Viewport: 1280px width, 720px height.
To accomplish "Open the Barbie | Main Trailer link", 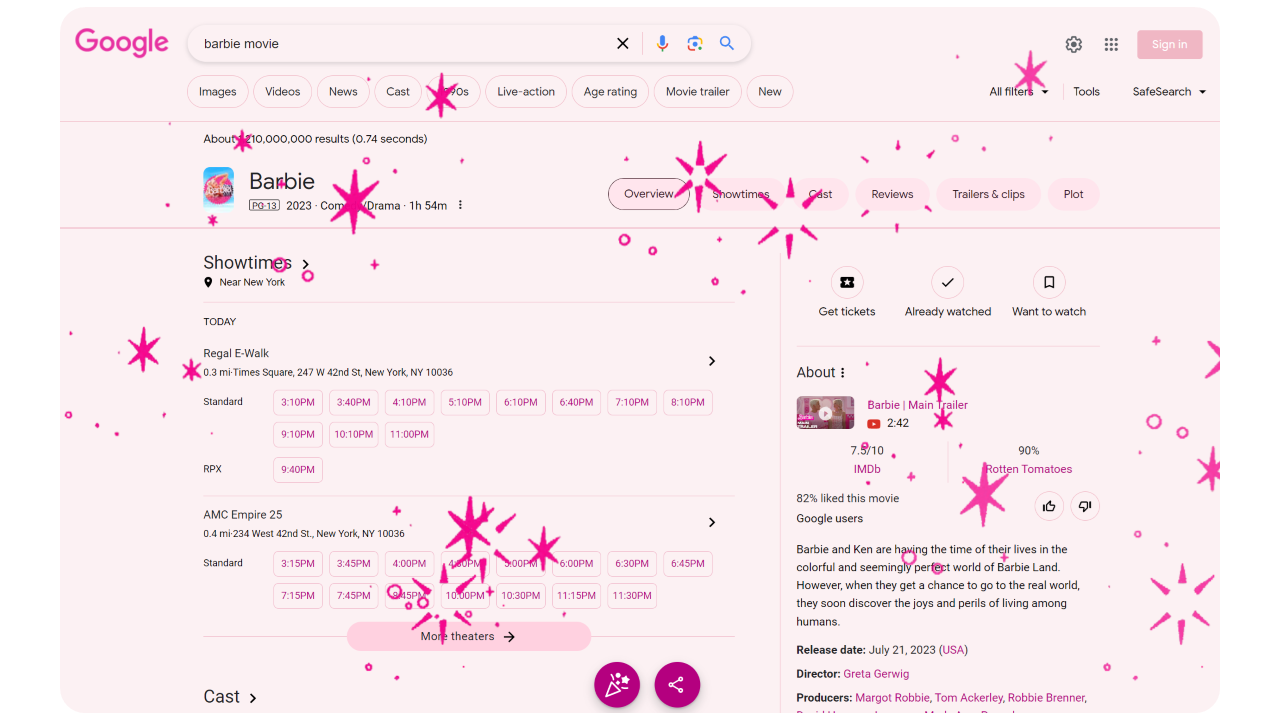I will click(918, 405).
